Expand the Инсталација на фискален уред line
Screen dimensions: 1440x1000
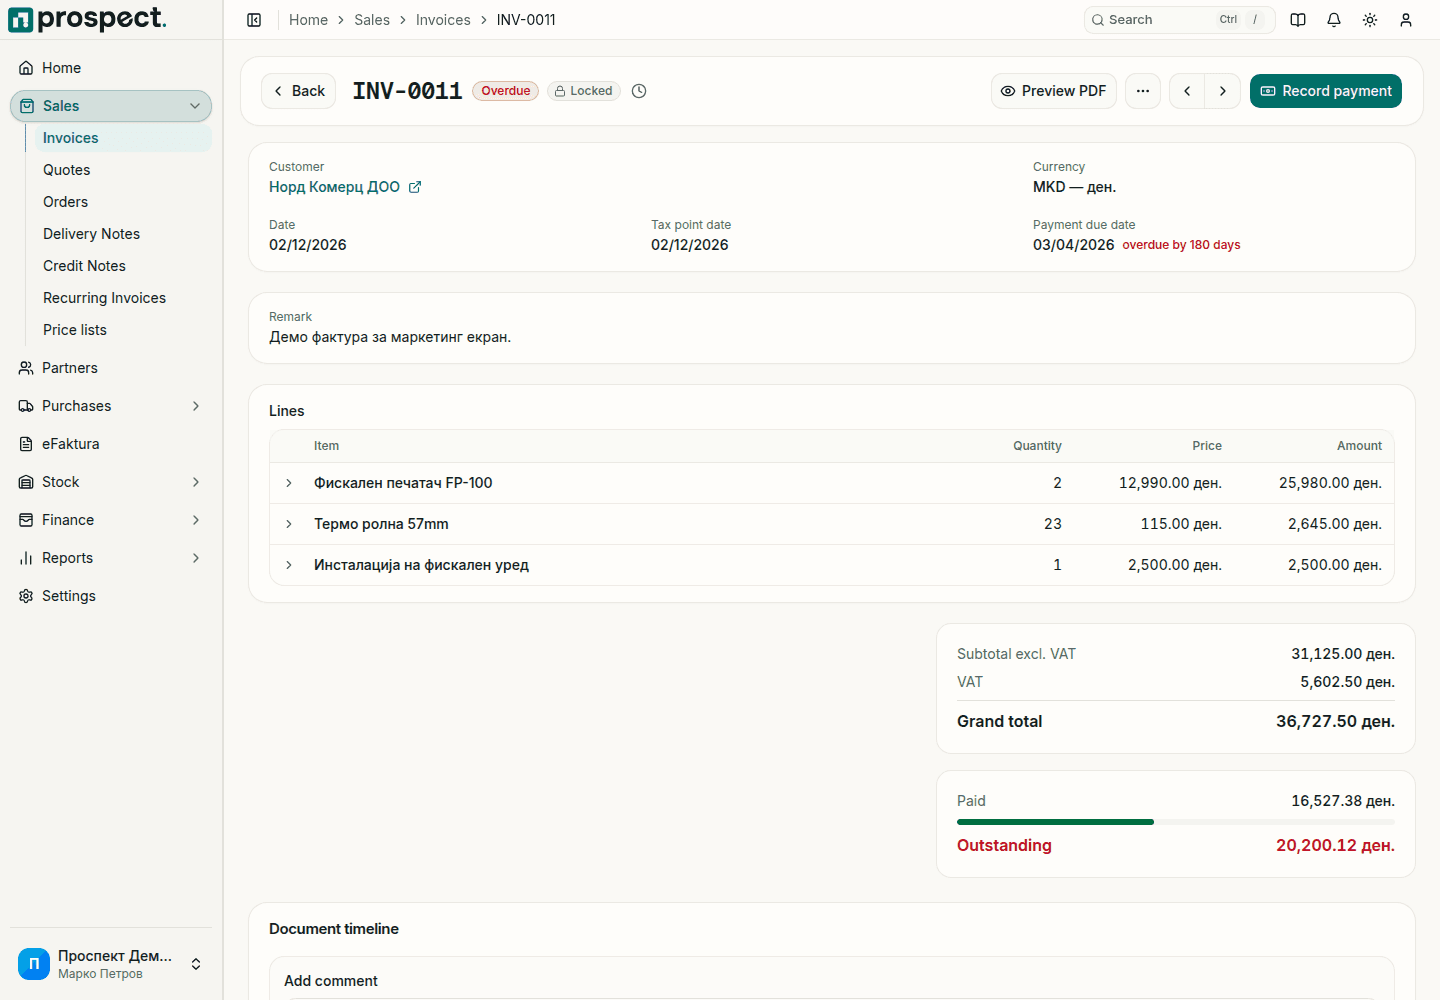pyautogui.click(x=289, y=565)
